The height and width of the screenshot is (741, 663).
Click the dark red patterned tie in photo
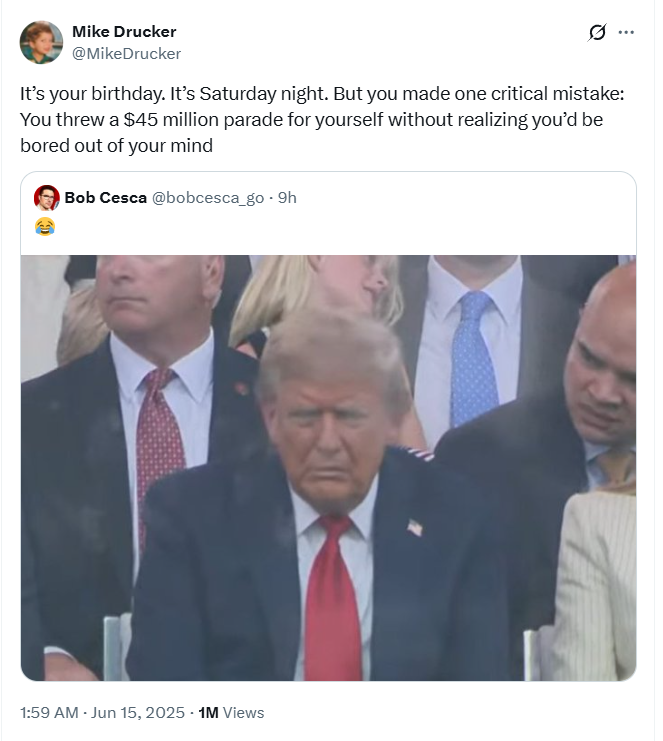tap(157, 440)
